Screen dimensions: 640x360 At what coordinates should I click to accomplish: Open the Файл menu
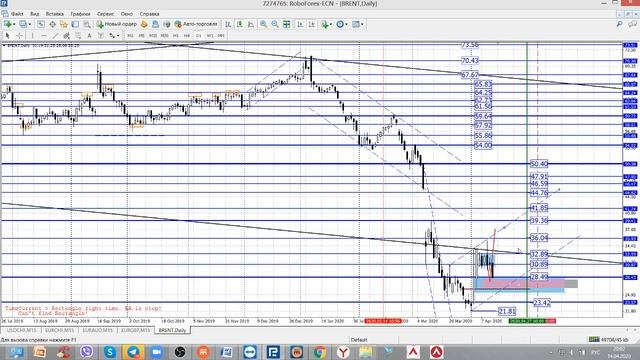17,13
